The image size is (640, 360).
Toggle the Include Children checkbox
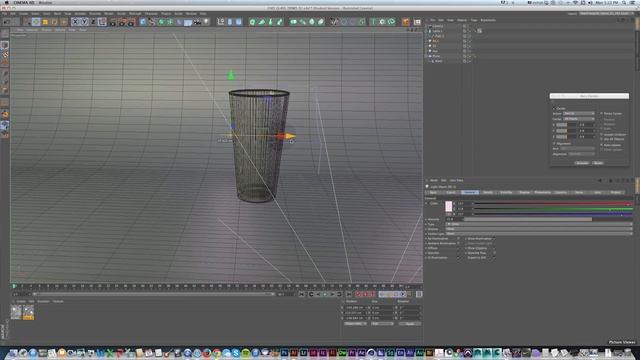(602, 134)
